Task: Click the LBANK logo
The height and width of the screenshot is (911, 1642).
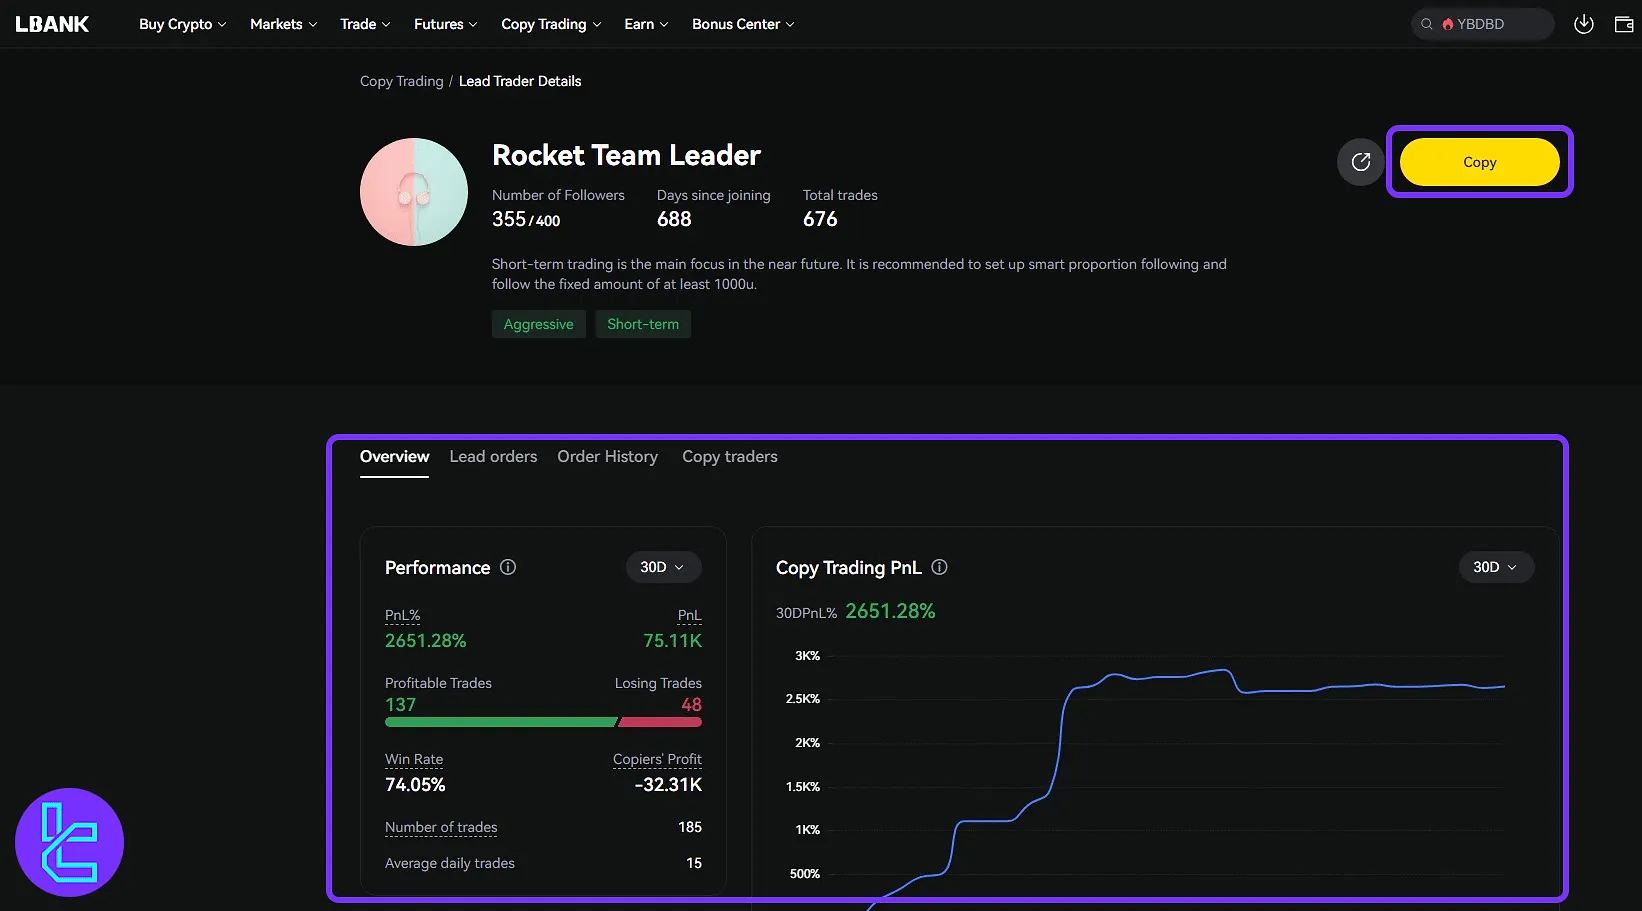Action: [x=52, y=24]
